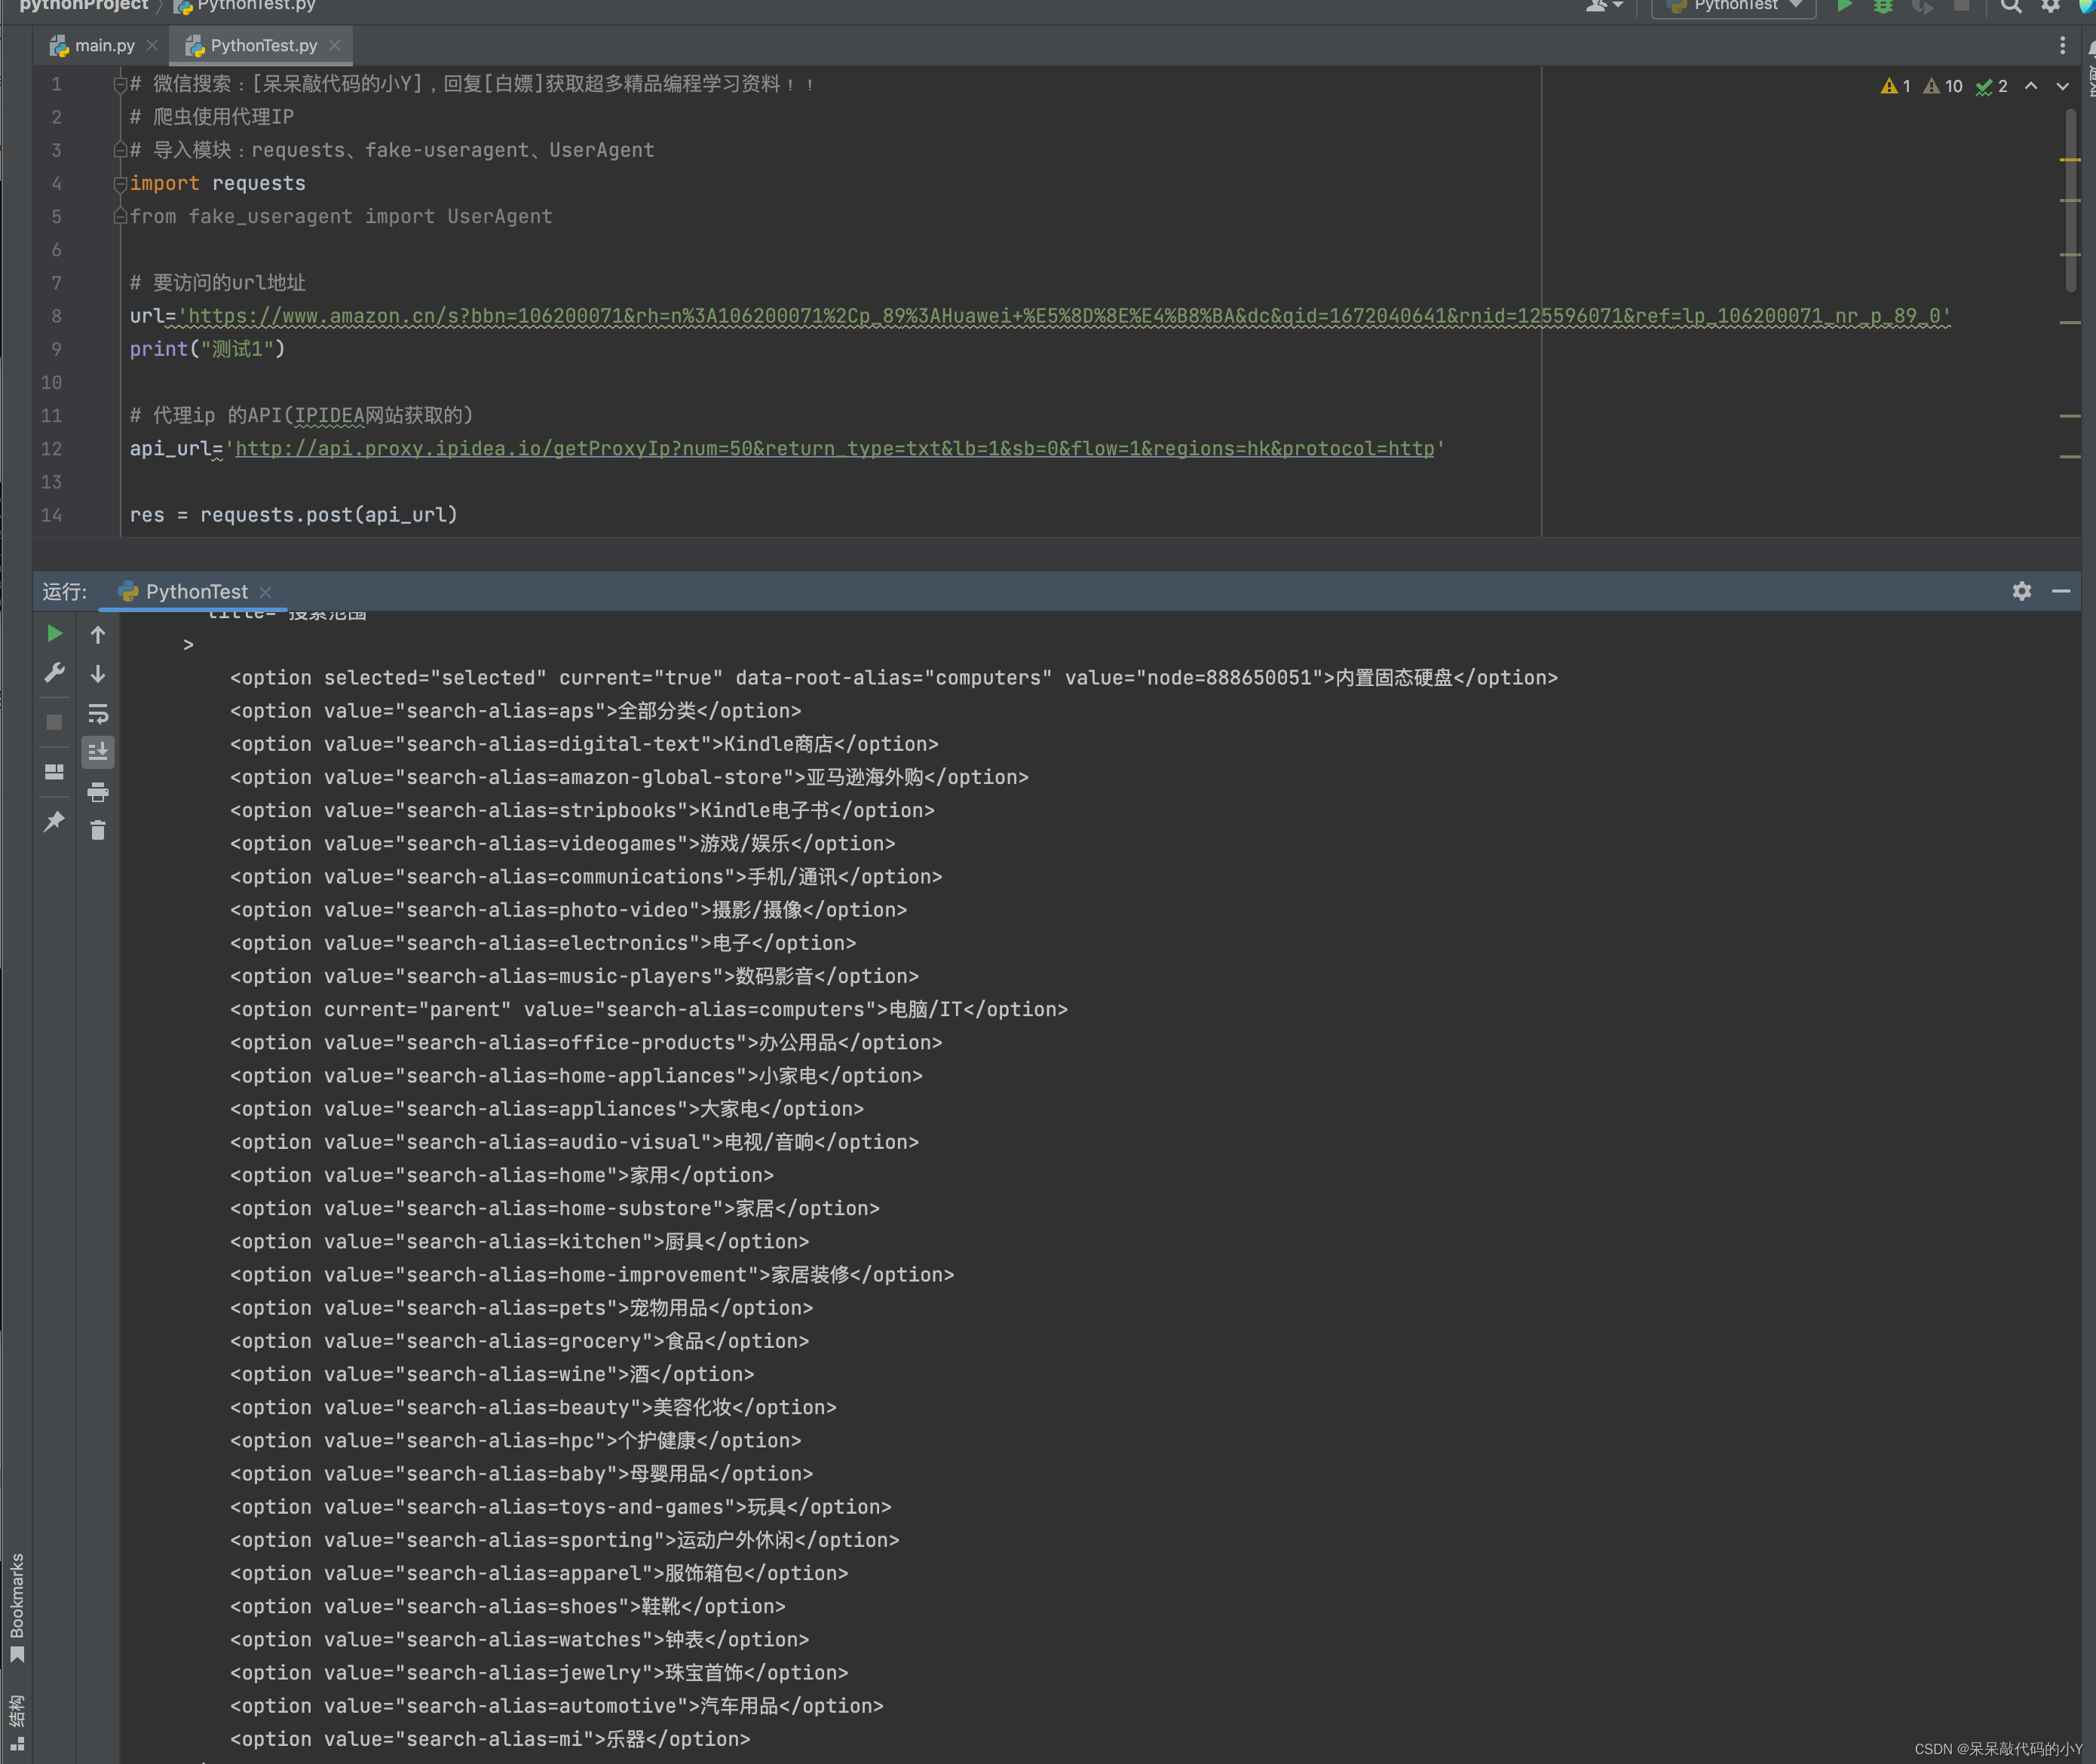
Task: Open the Run panel wrench settings
Action: [x=55, y=672]
